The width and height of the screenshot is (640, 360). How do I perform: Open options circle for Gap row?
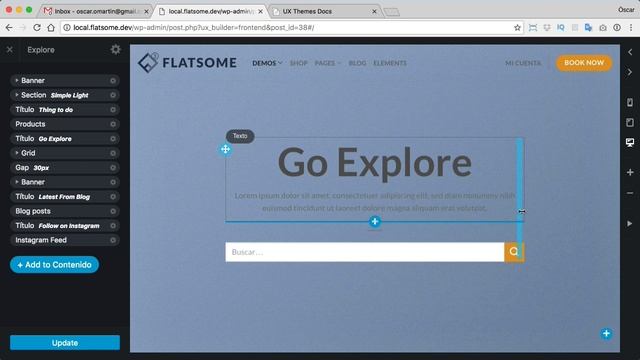point(113,168)
